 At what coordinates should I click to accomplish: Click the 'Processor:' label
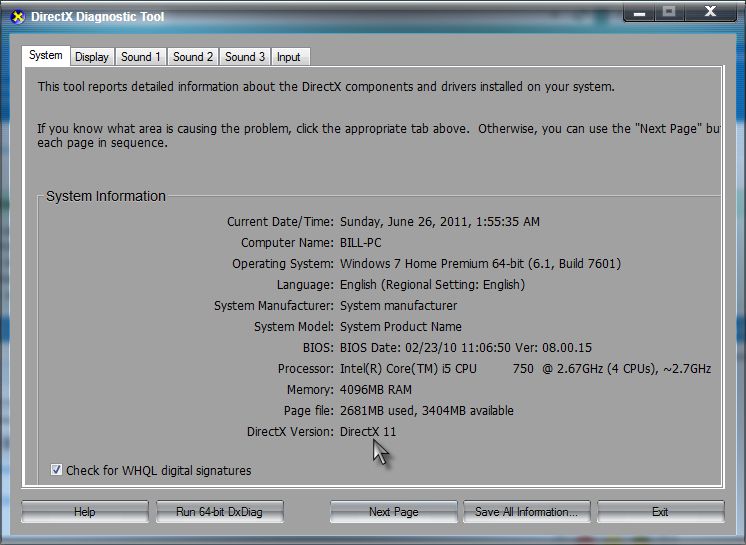(x=306, y=369)
